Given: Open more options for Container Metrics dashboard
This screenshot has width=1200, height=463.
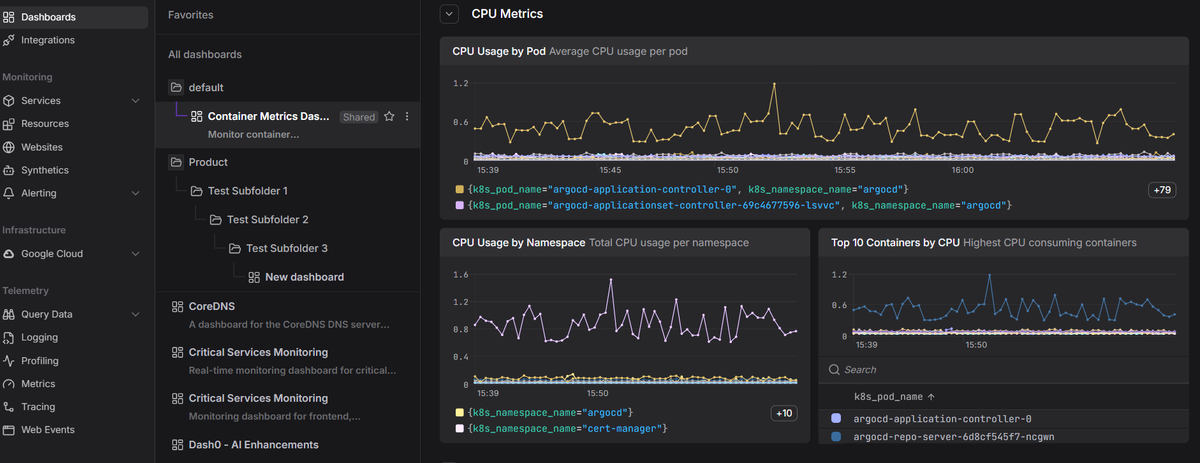Looking at the screenshot, I should (x=407, y=117).
